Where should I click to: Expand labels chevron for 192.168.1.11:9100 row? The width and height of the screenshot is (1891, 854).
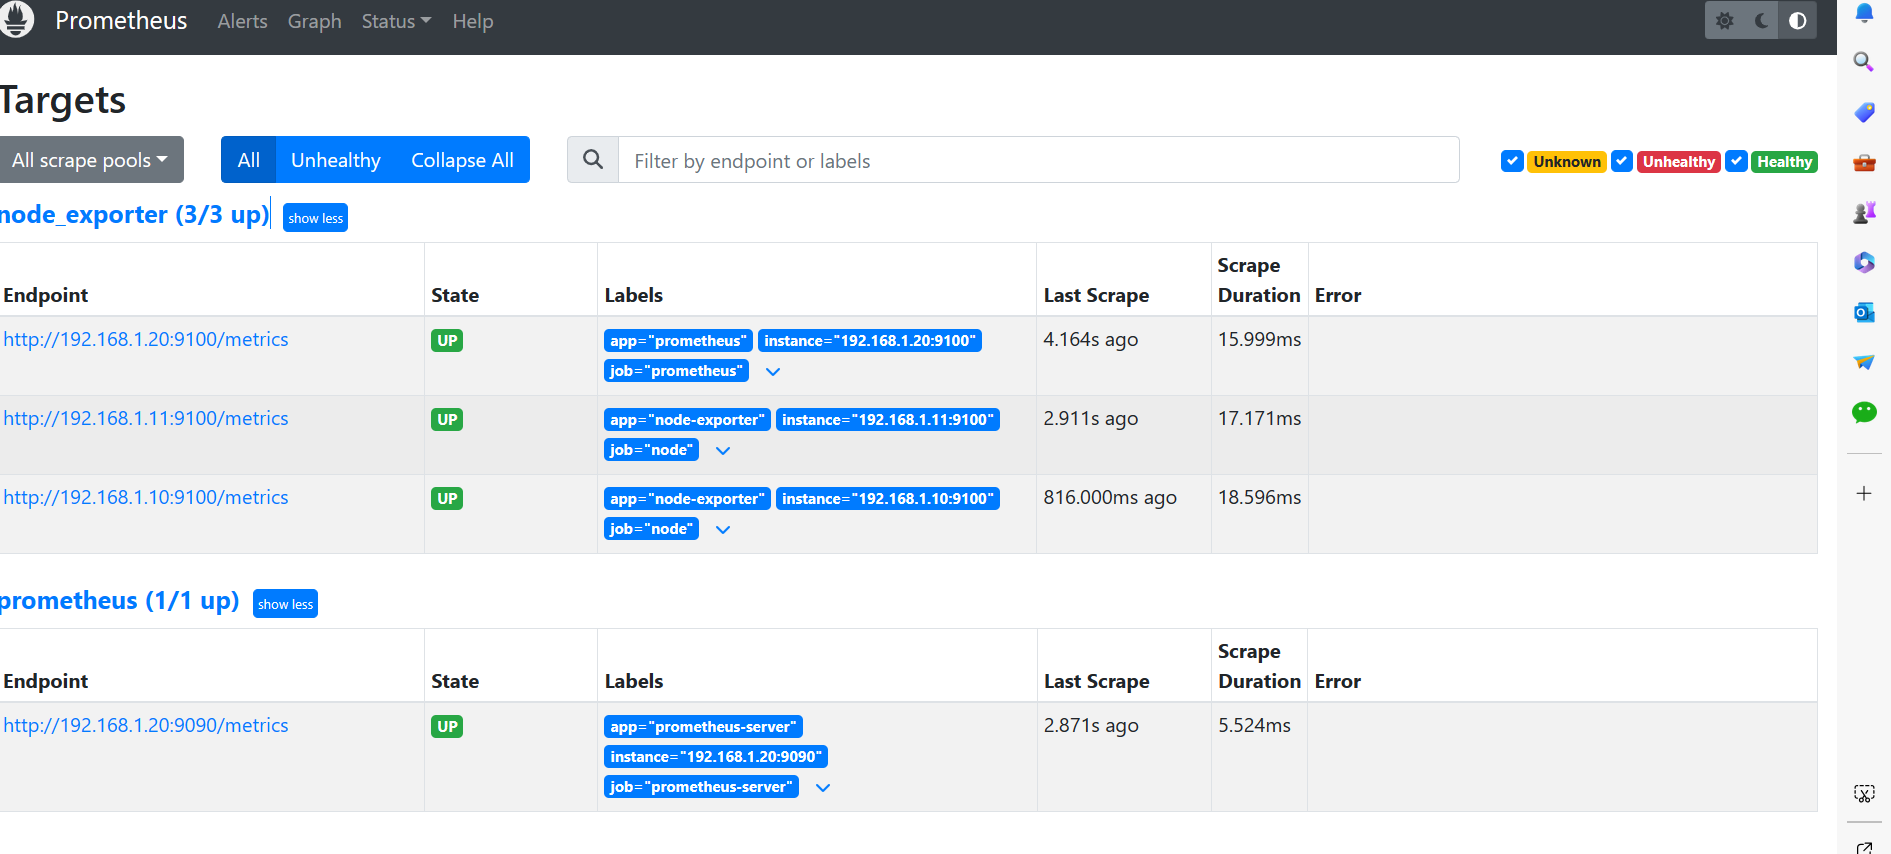tap(723, 450)
